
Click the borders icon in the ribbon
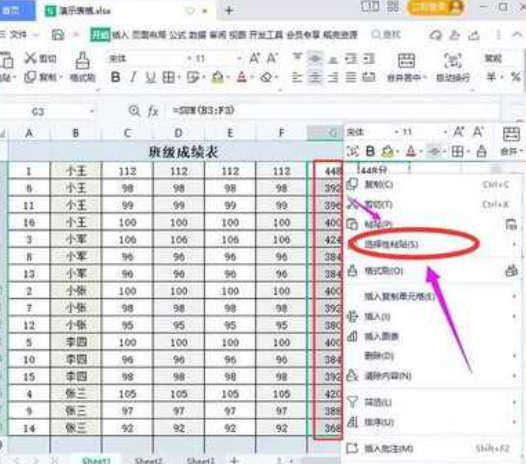click(x=168, y=78)
